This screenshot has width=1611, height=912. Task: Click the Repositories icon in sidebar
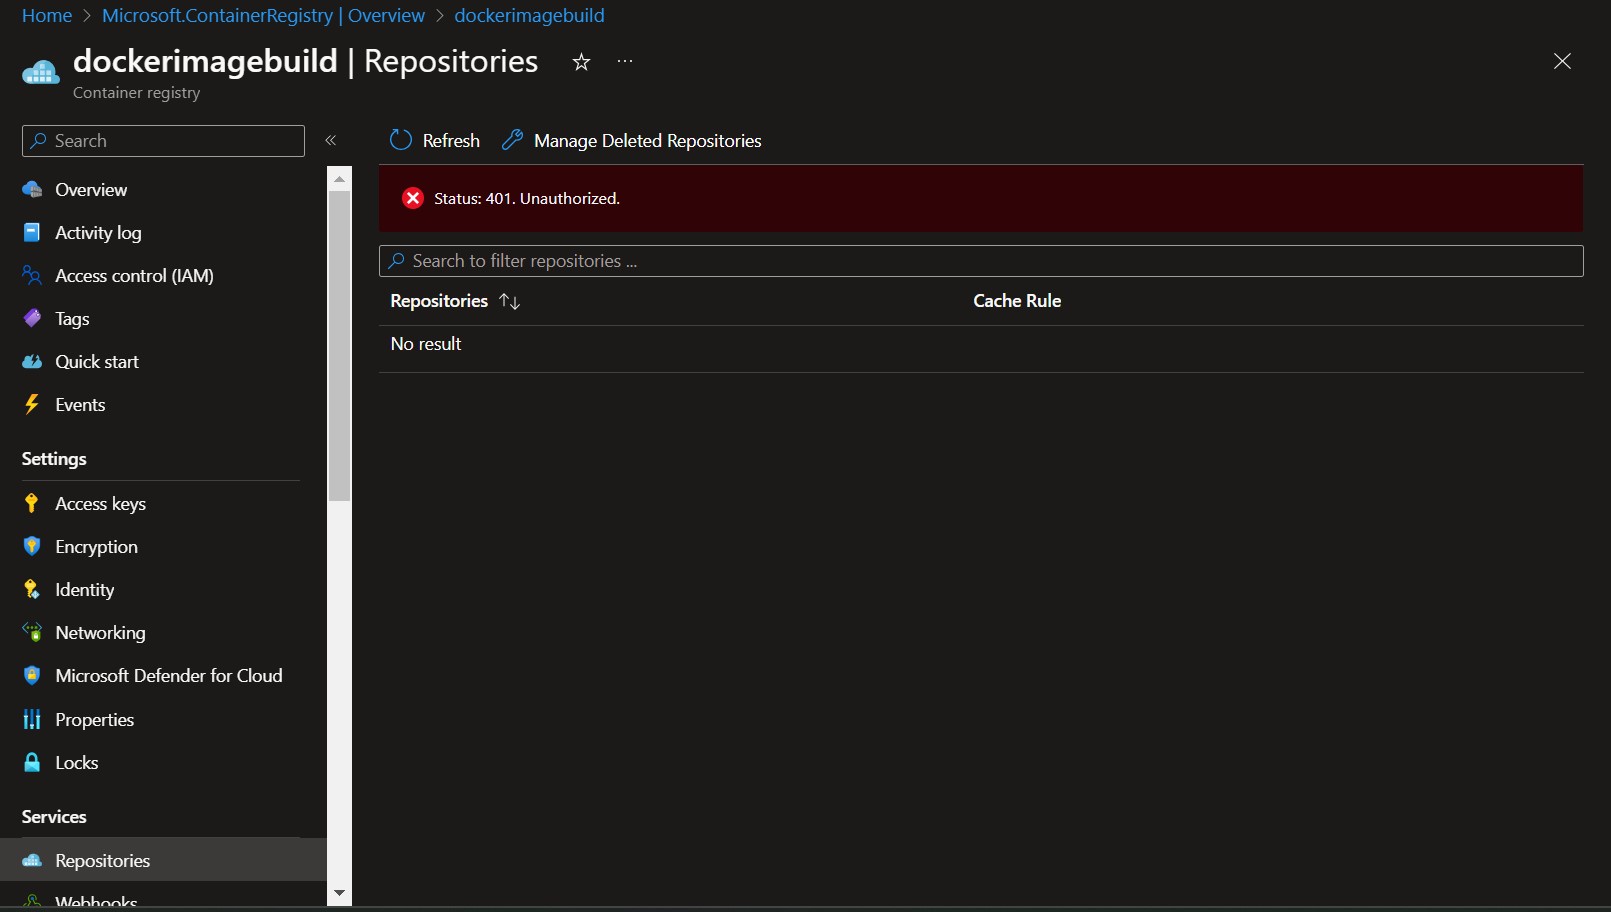pyautogui.click(x=32, y=861)
